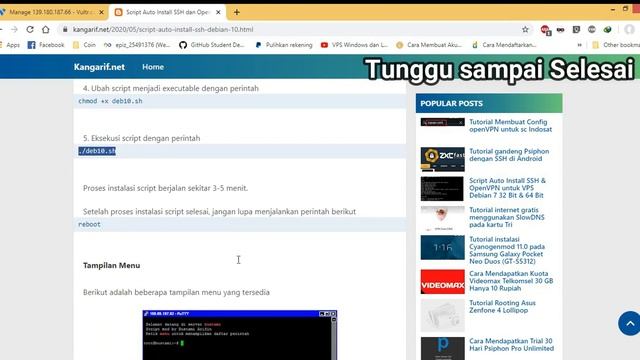Close the Script Auto Install SSH tab
Screen dimensions: 640x360
coord(218,12)
